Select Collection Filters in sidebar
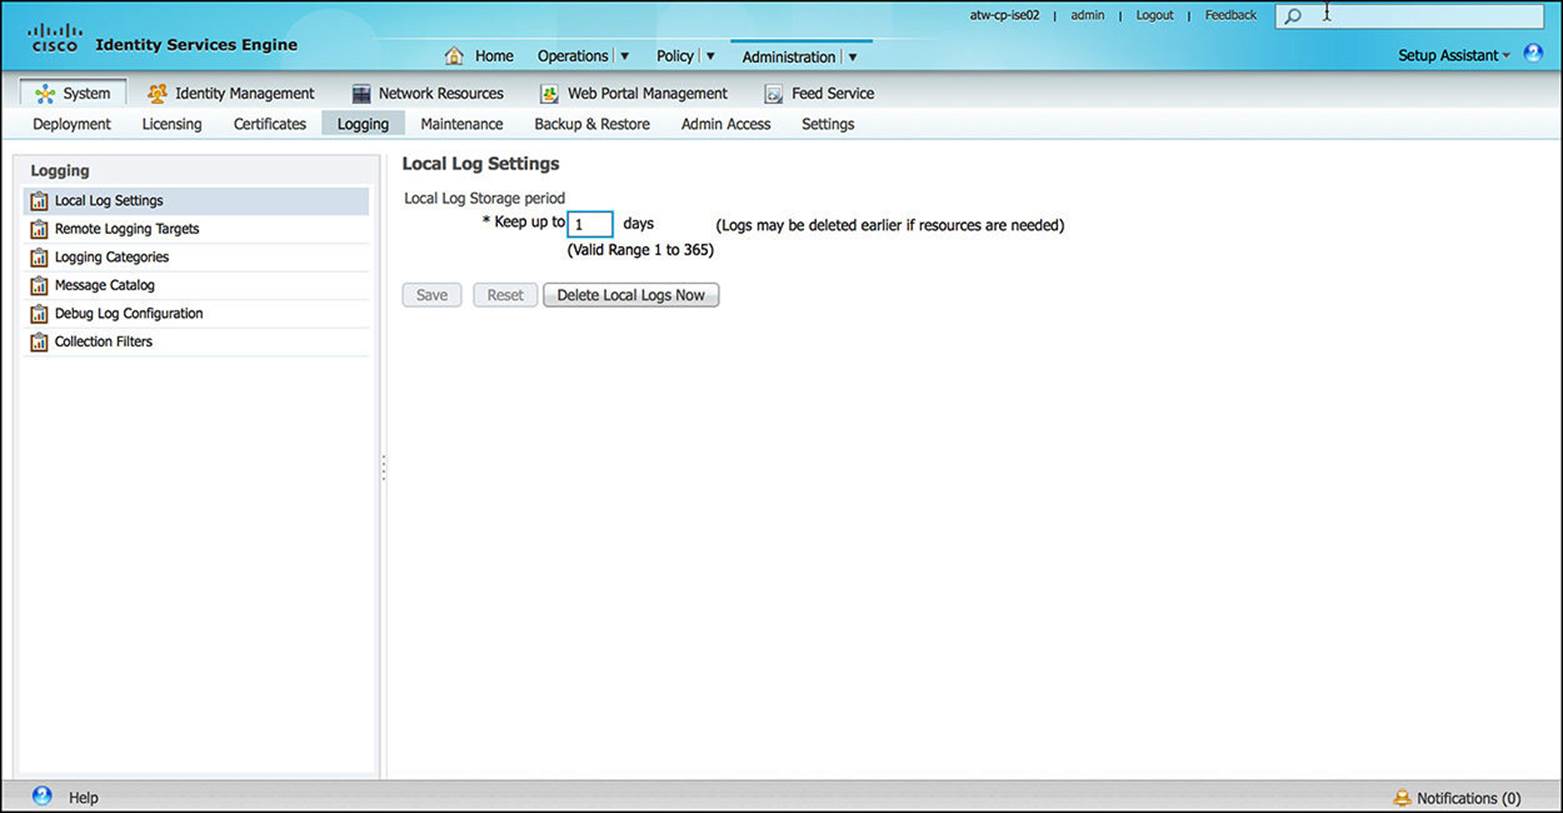Image resolution: width=1563 pixels, height=813 pixels. tap(196, 342)
